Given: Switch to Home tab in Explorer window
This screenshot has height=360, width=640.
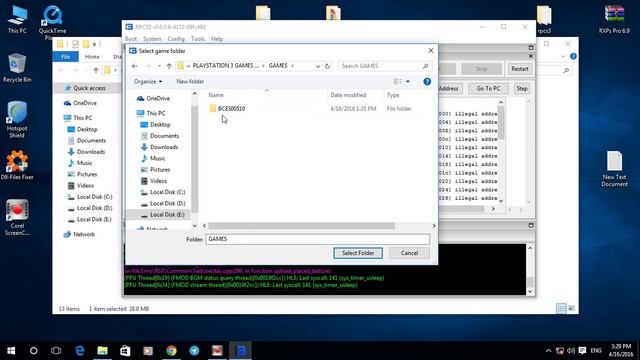Looking at the screenshot, I should coord(92,57).
